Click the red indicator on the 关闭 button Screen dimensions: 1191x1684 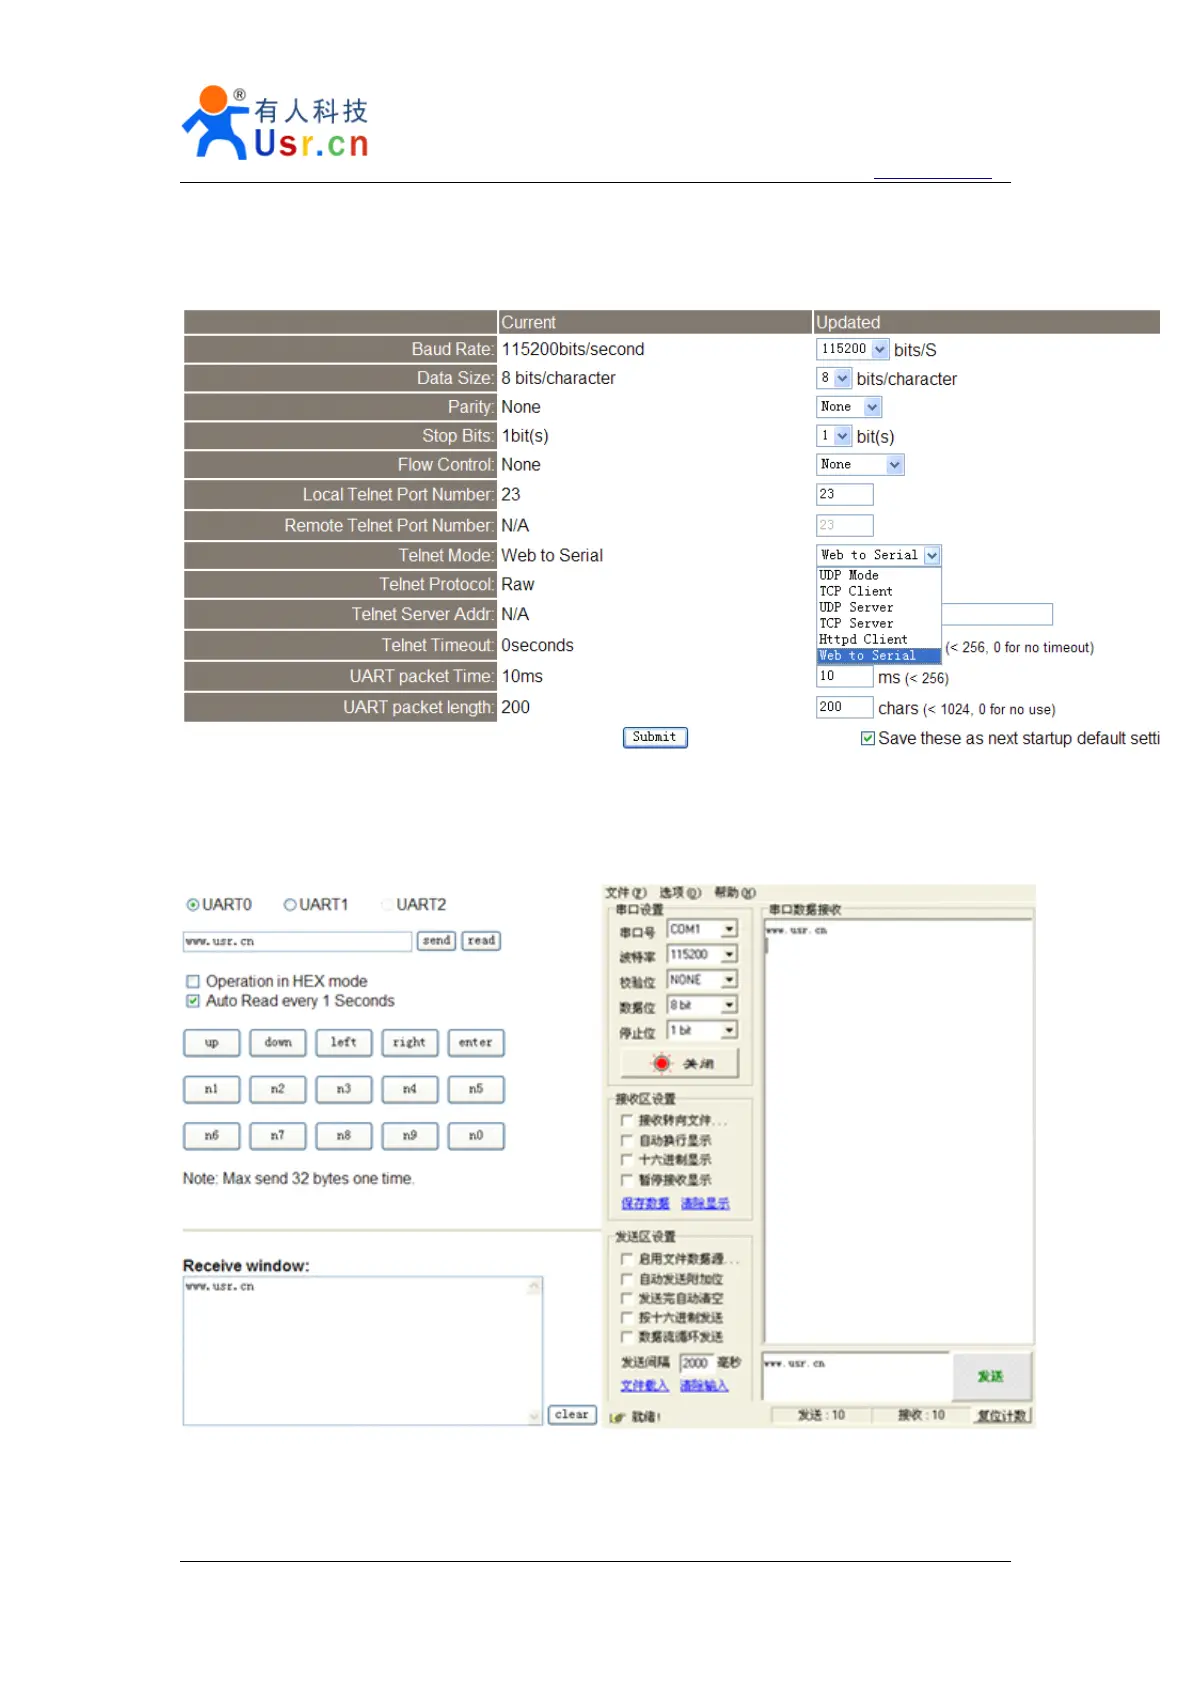pyautogui.click(x=661, y=1063)
